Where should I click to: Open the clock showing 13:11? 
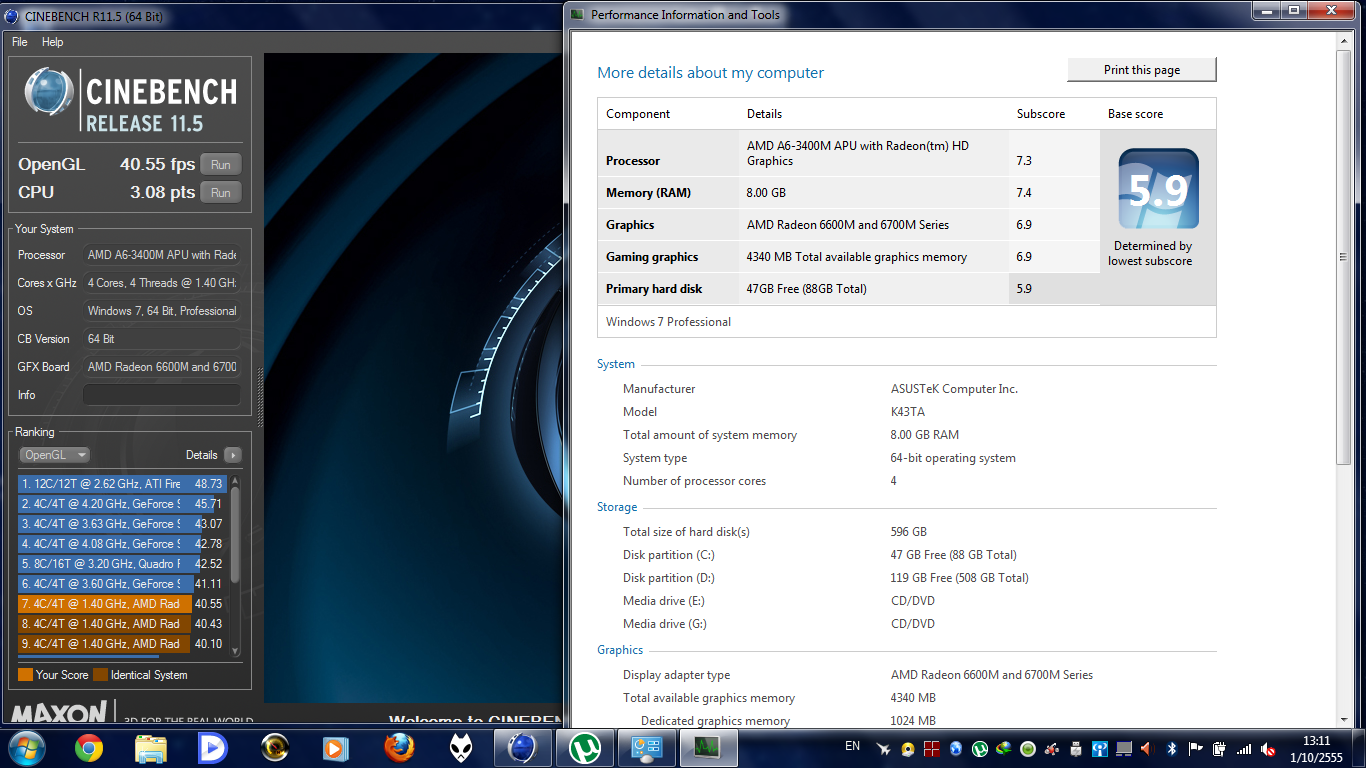coord(1316,749)
